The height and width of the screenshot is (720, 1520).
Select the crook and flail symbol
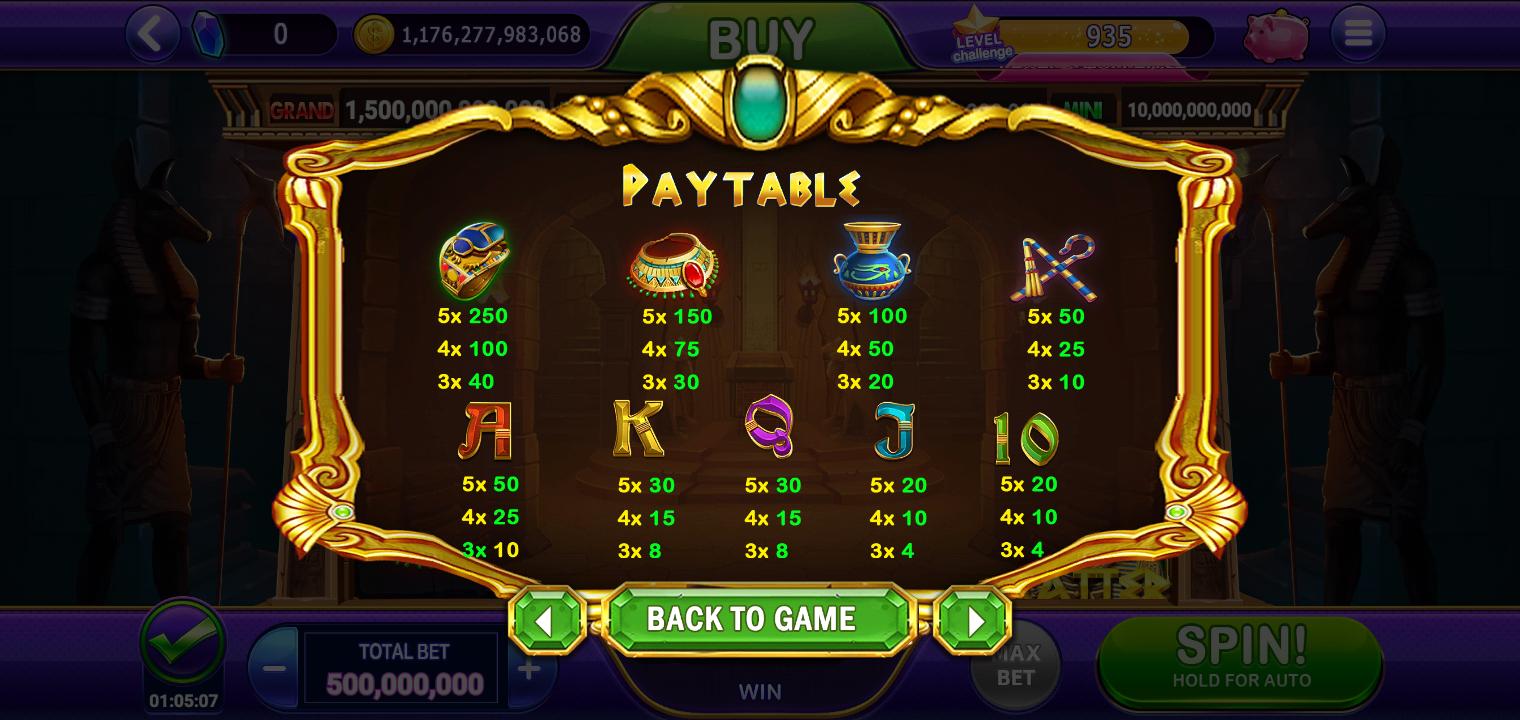coord(1055,267)
